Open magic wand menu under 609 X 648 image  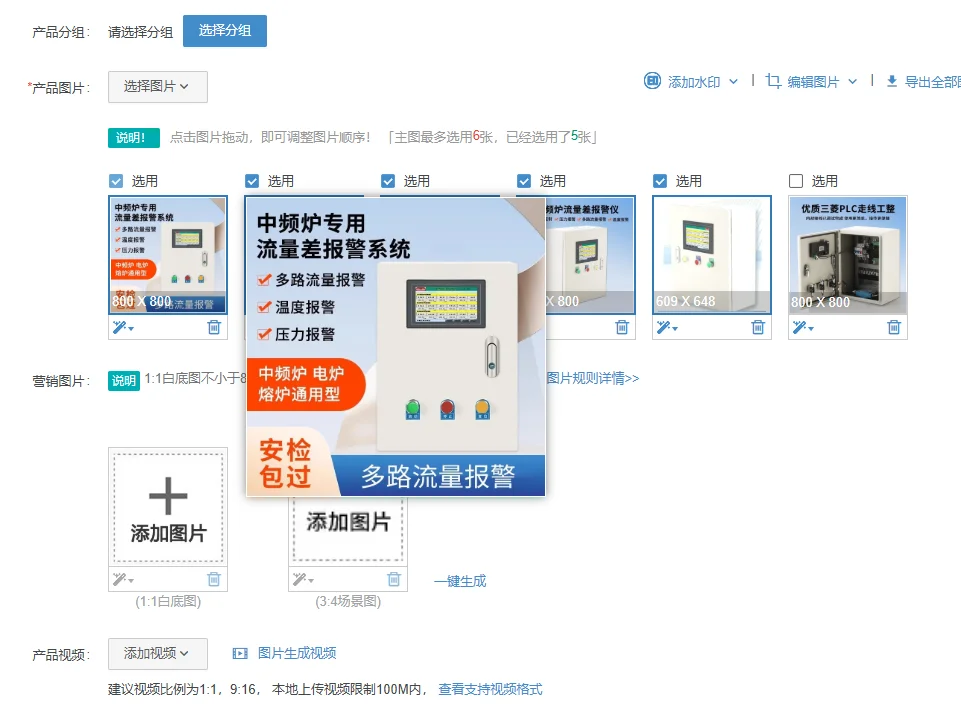667,327
